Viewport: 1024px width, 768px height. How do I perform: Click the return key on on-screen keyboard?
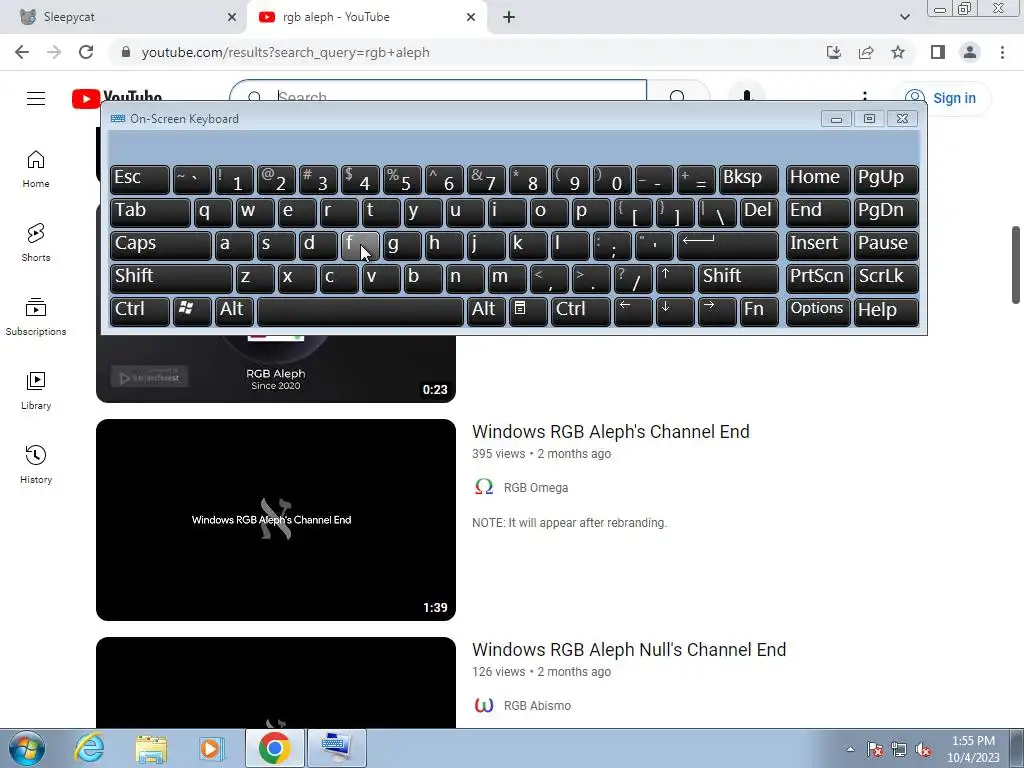coord(728,245)
